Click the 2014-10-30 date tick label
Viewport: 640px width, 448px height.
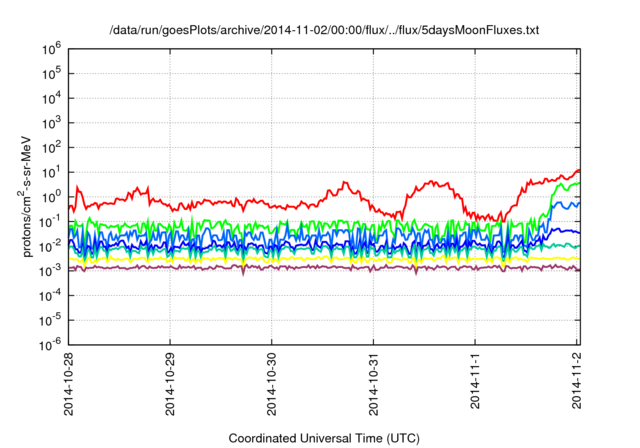(272, 385)
